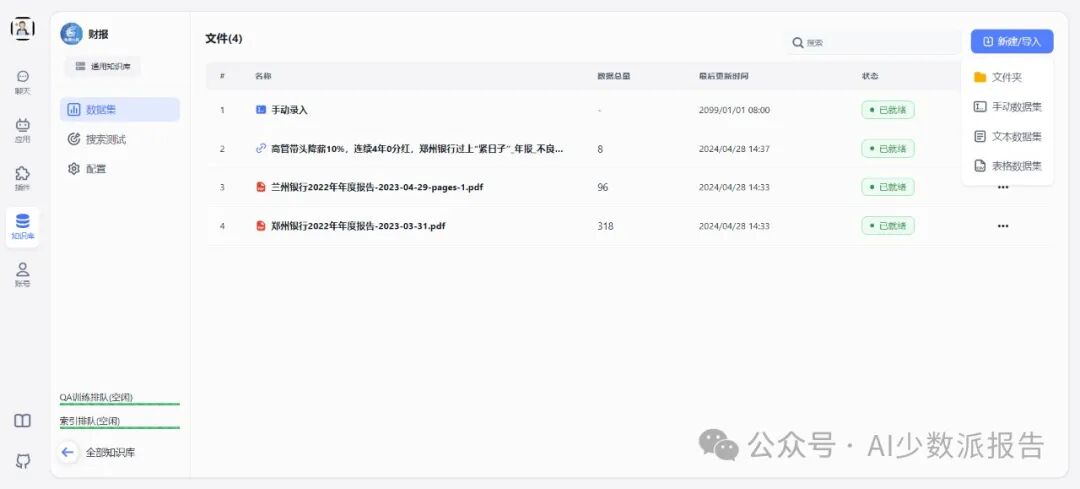
Task: Choose 文件夹 from the dropdown
Action: point(1007,77)
